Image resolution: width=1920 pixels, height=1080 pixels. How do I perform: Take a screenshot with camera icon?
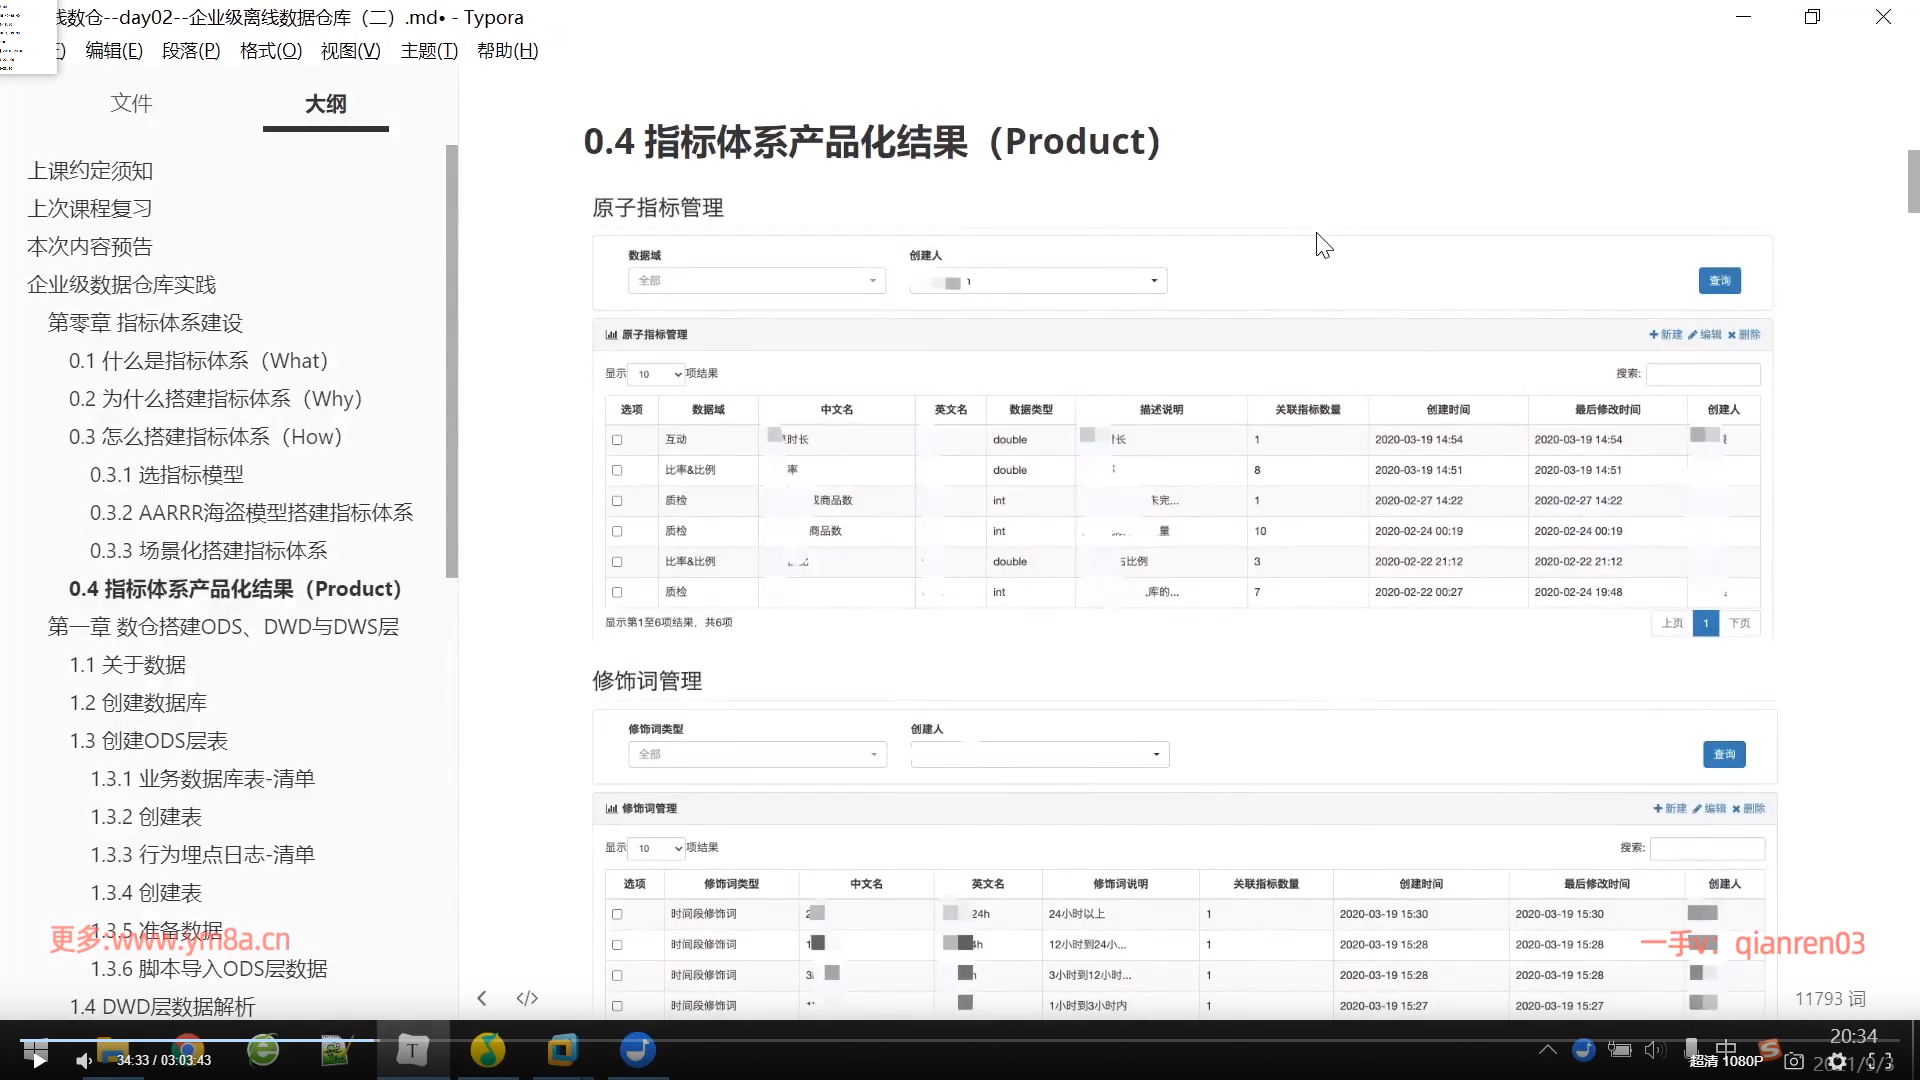point(1794,1061)
